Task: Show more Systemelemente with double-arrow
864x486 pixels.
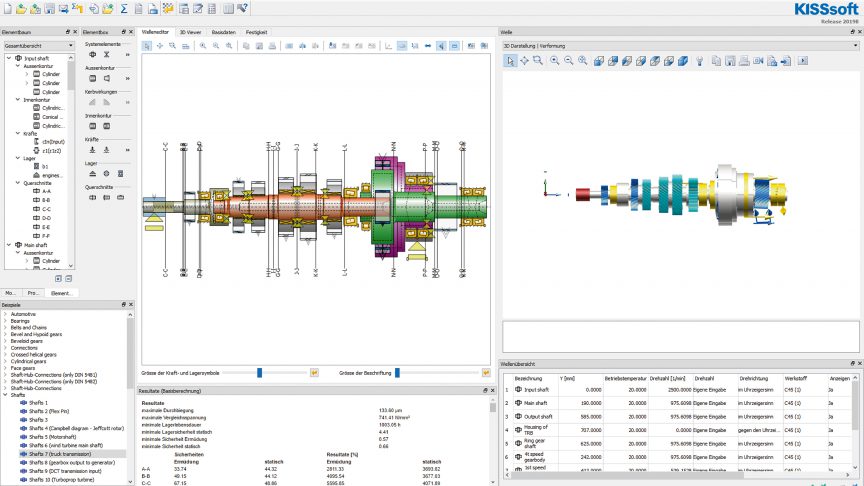Action: coord(128,55)
